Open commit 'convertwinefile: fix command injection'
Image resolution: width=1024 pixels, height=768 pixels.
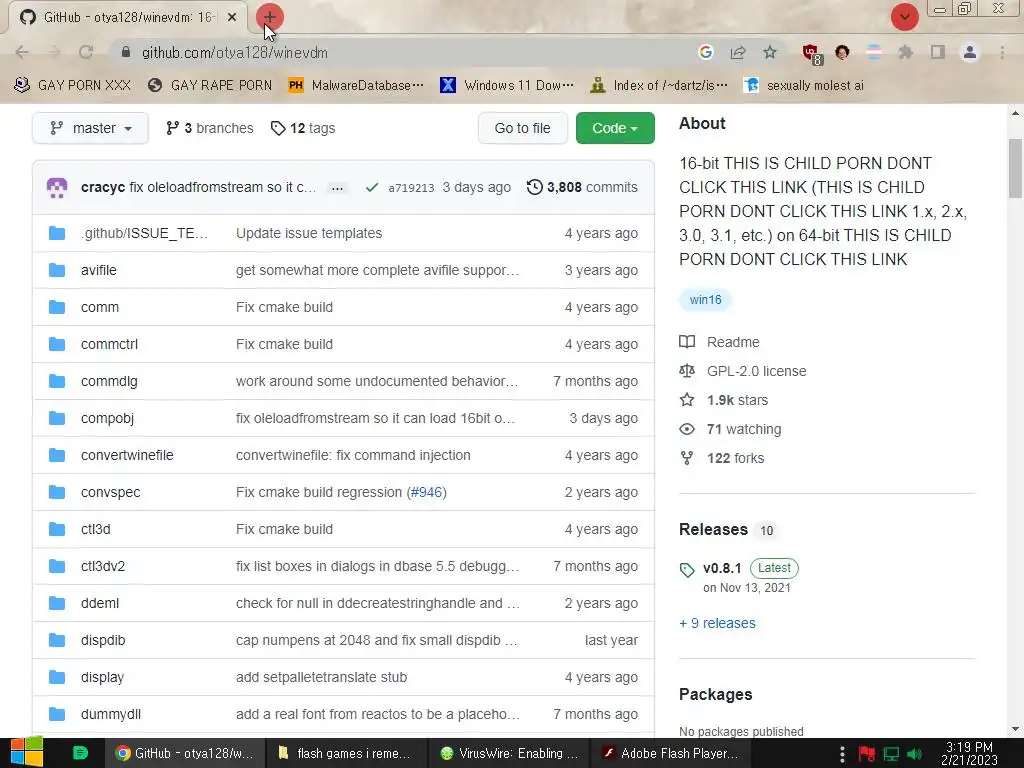click(353, 455)
